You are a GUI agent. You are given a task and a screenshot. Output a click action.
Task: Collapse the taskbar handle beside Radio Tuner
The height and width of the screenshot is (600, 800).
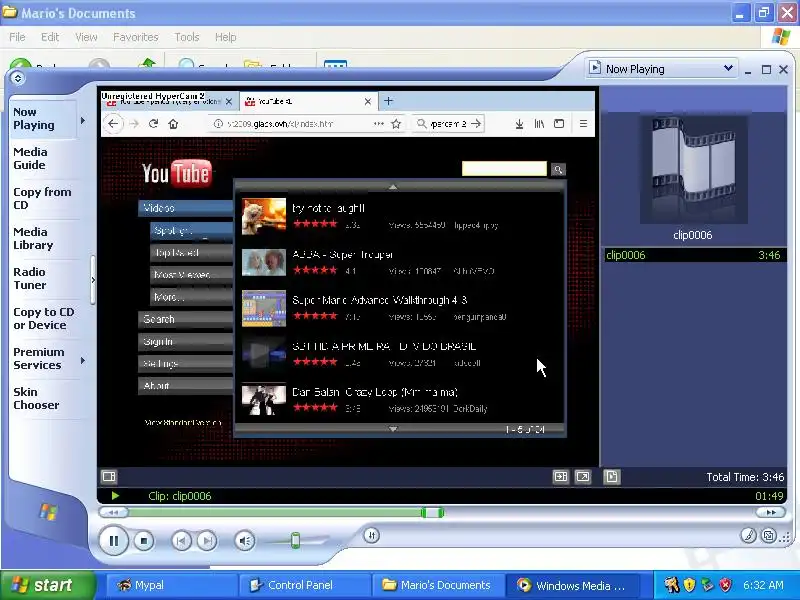click(x=93, y=280)
